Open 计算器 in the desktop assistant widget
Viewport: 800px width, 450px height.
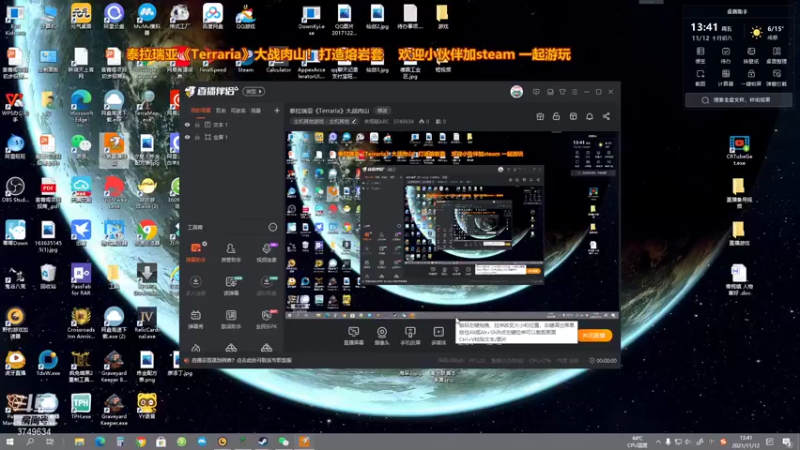tap(726, 78)
